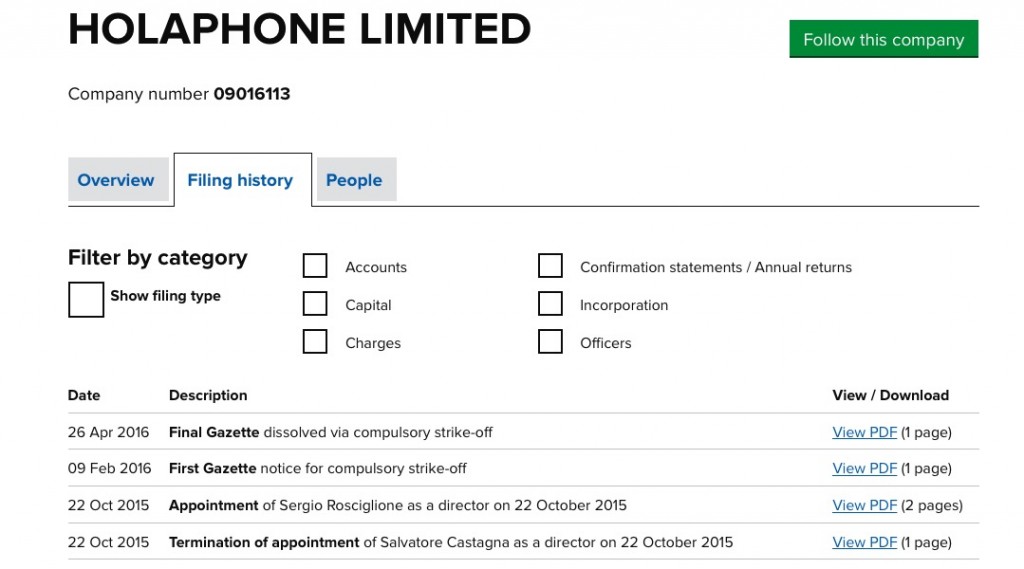The image size is (1024, 569).
Task: Check the Capital category checkbox
Action: pos(315,304)
